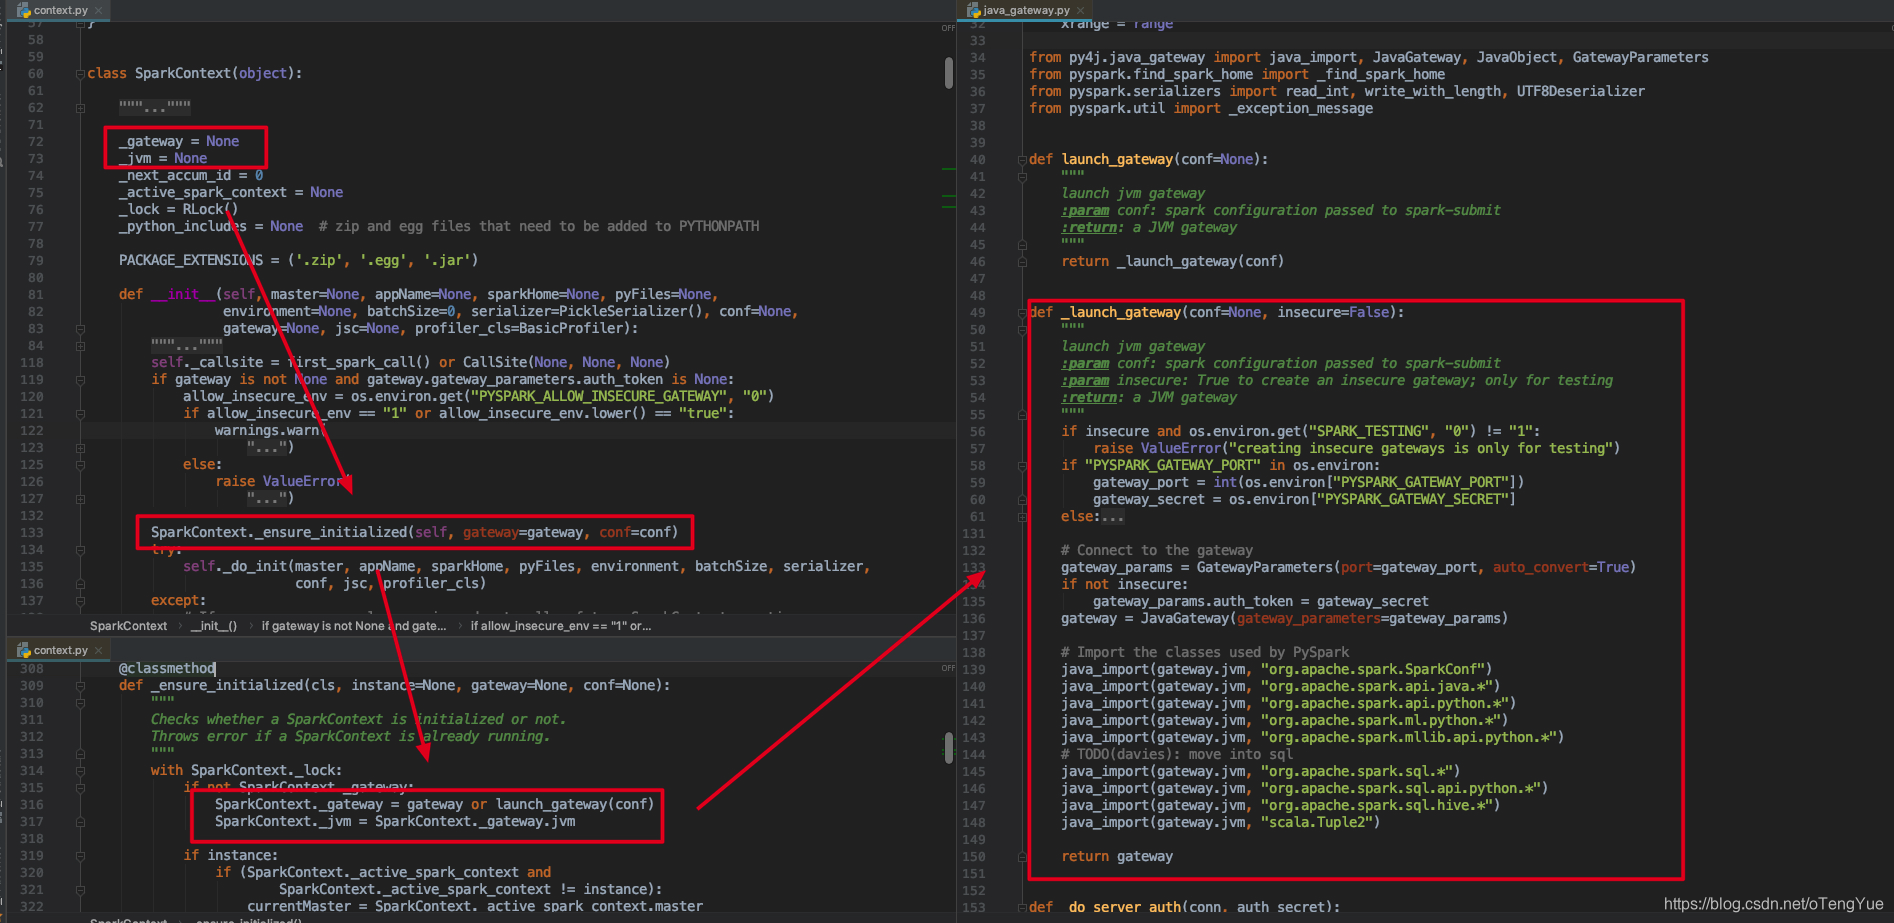
Task: Collapse the def _launch_gateway fold on line 49
Action: [x=1022, y=313]
